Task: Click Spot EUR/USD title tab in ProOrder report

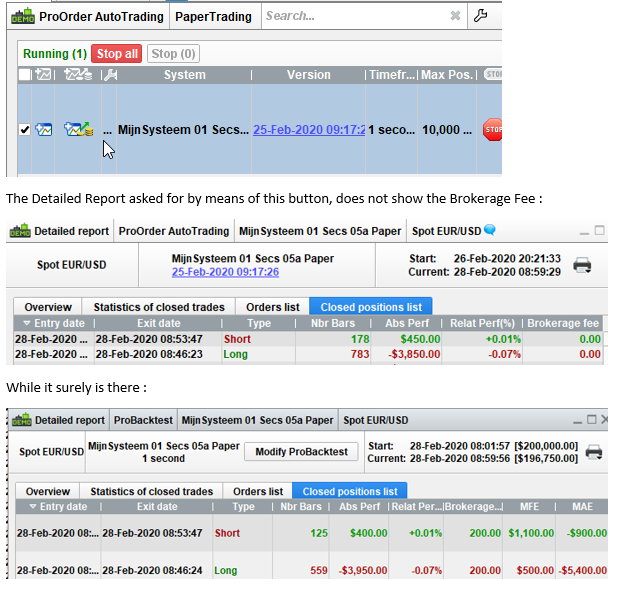Action: click(446, 231)
